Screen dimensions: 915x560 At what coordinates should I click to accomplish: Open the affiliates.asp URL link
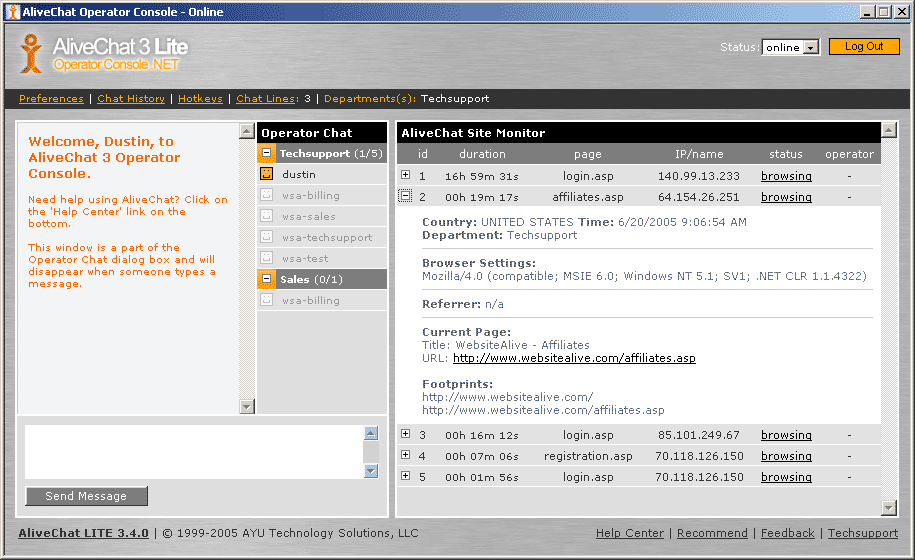[574, 358]
